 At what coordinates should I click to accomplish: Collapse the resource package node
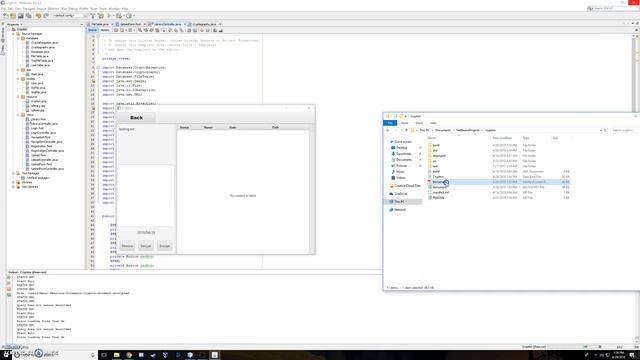(18, 97)
